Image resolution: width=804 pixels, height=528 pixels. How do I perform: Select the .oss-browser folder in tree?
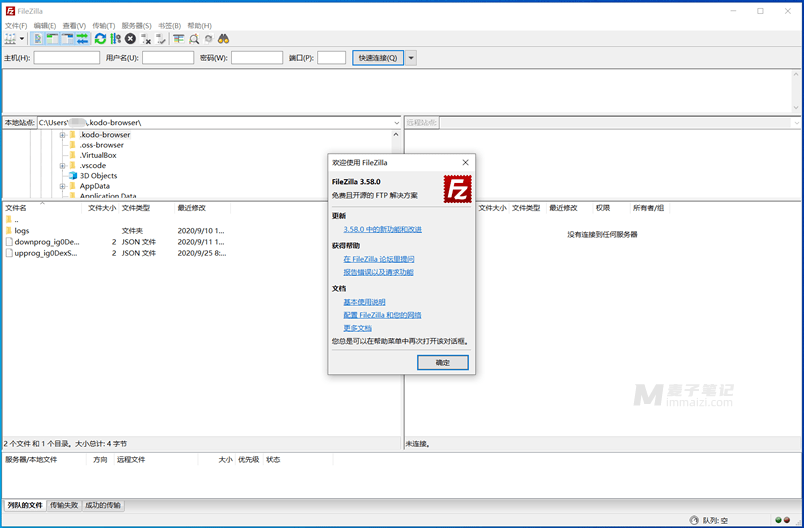click(x=102, y=145)
